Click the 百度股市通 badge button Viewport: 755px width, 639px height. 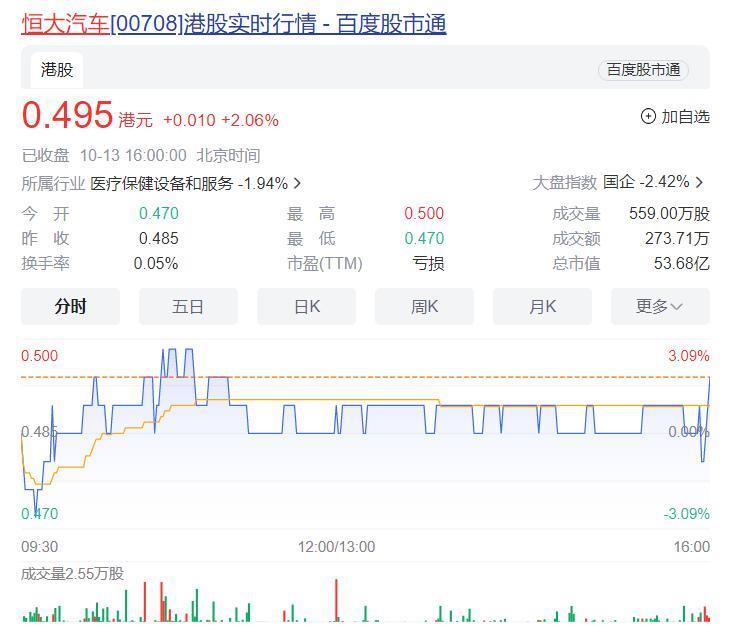(x=643, y=70)
